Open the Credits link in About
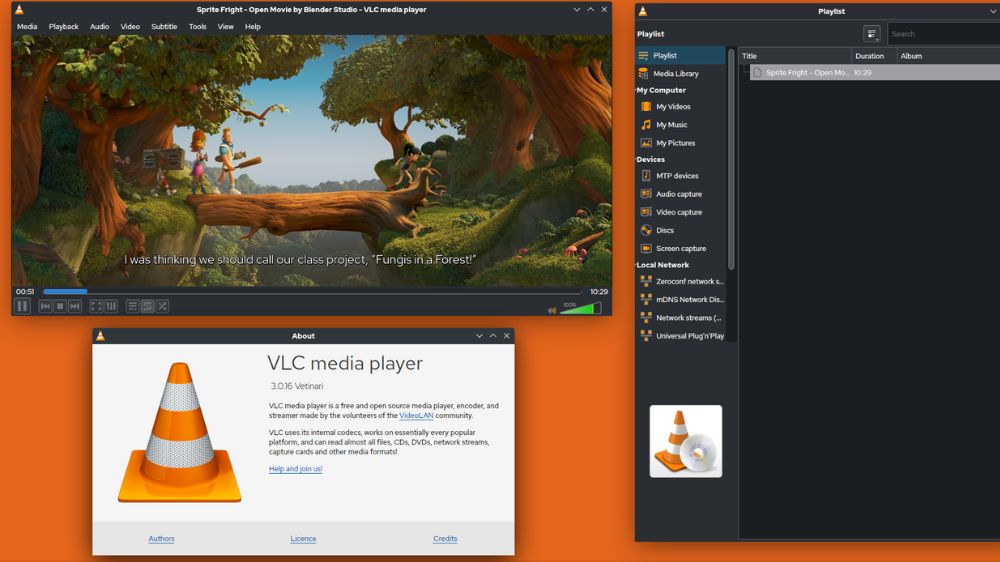Image resolution: width=1000 pixels, height=562 pixels. coord(445,538)
